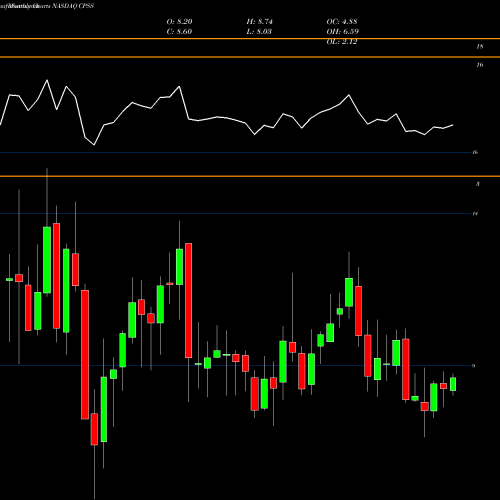This screenshot has height=500, width=500.
Task: Click the 9 price axis label
Action: pyautogui.click(x=474, y=366)
